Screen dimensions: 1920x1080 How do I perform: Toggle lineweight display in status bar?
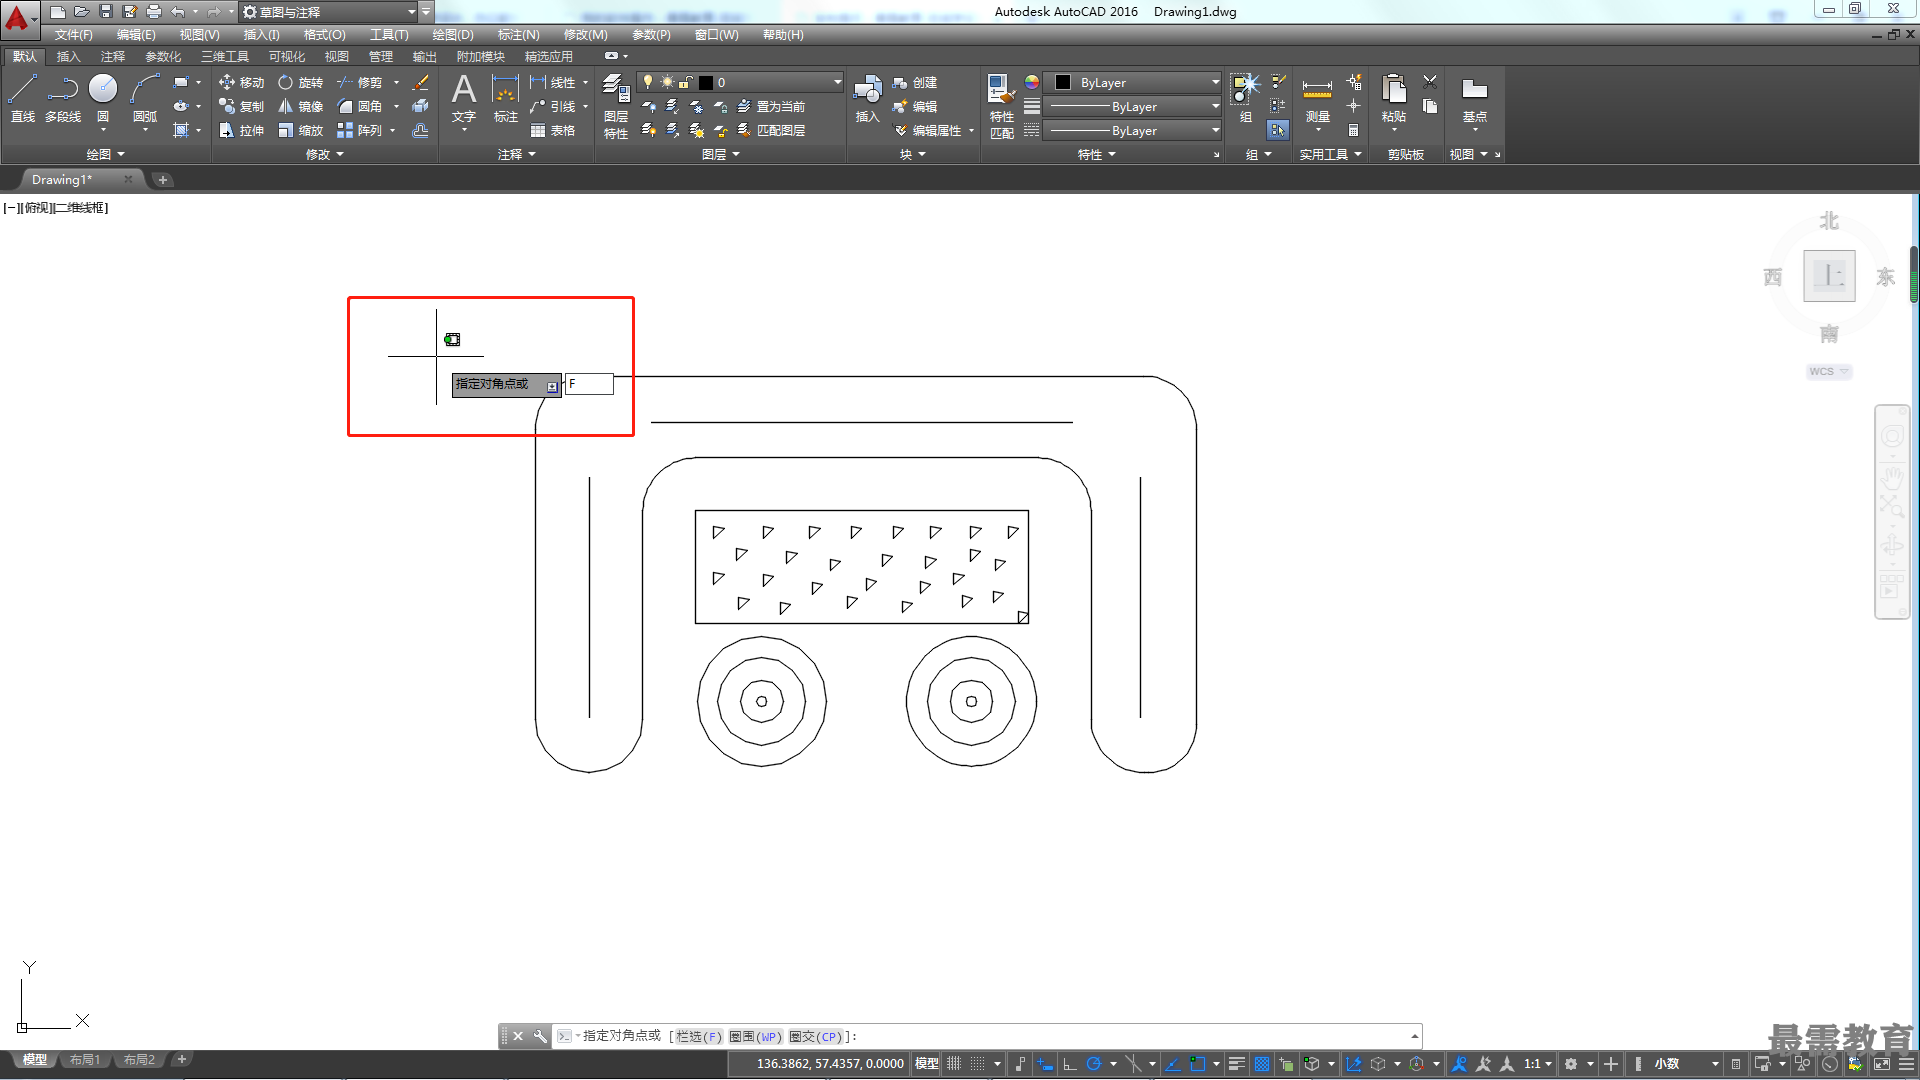click(x=1237, y=1064)
